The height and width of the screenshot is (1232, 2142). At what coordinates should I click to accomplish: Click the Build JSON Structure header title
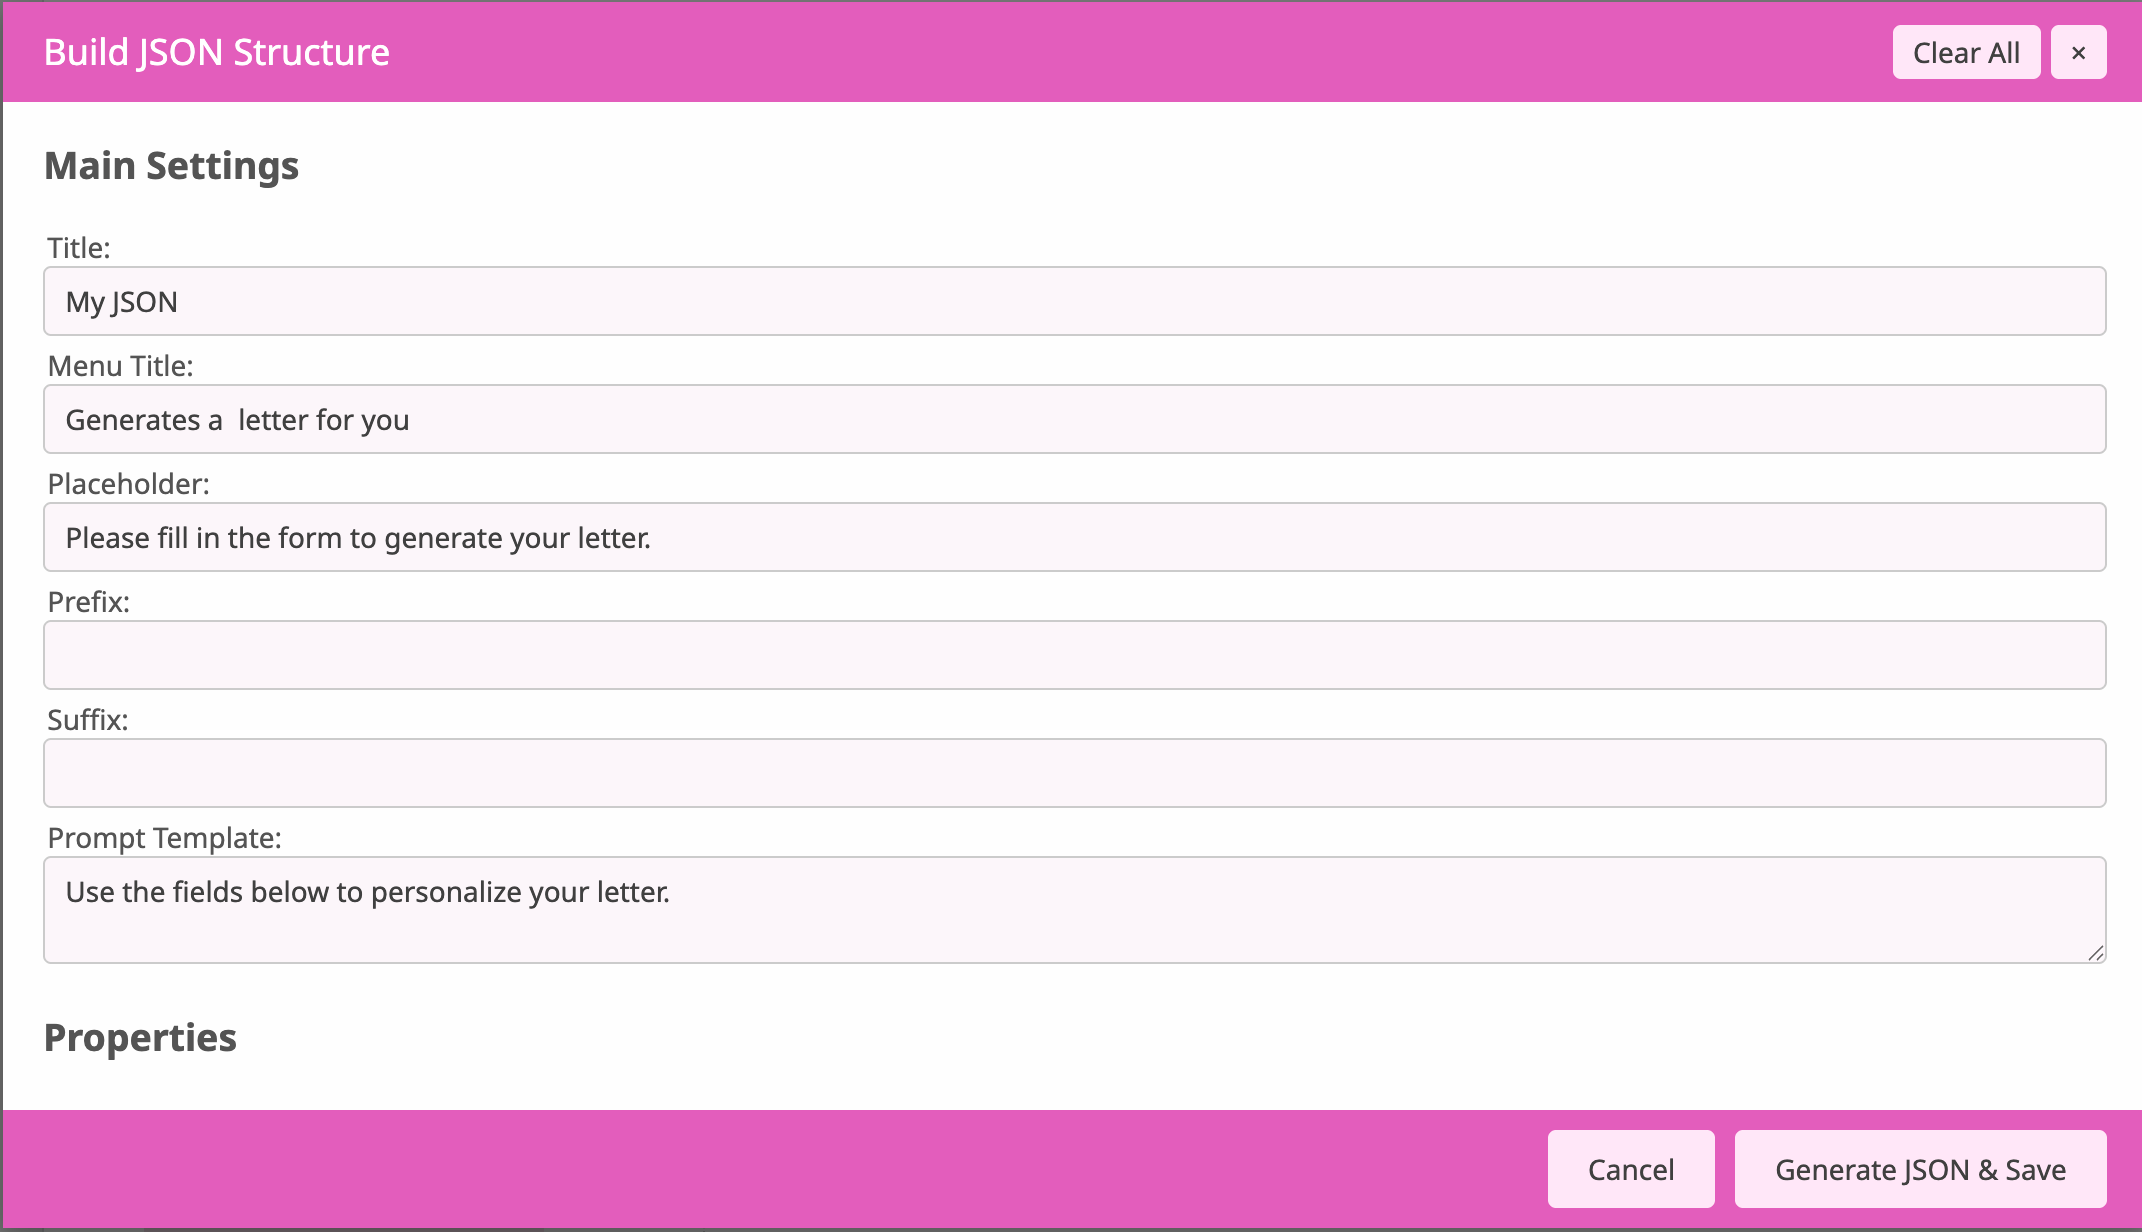pyautogui.click(x=216, y=52)
